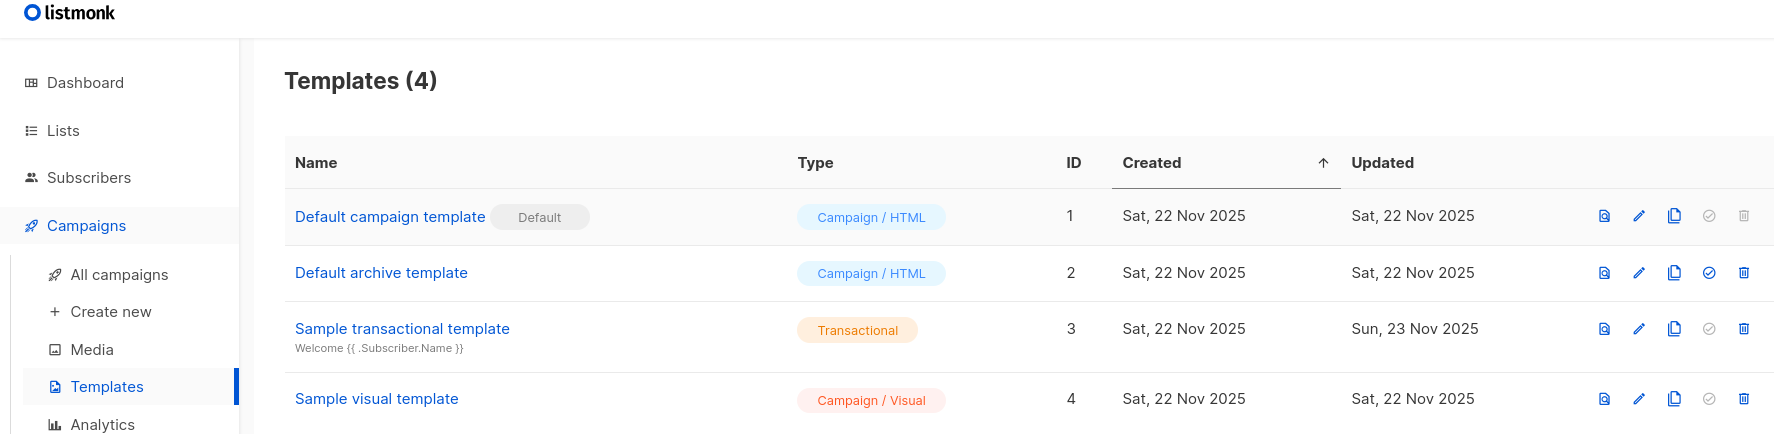Set Sample transactional template as default
This screenshot has width=1774, height=434.
[1709, 329]
